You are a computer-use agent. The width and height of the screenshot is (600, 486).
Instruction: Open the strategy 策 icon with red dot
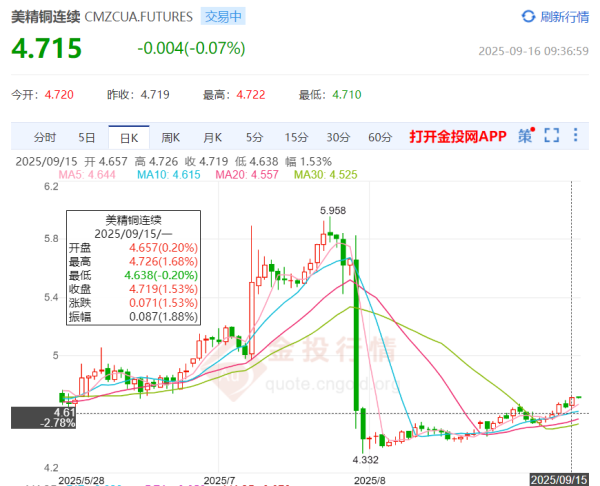pos(527,135)
